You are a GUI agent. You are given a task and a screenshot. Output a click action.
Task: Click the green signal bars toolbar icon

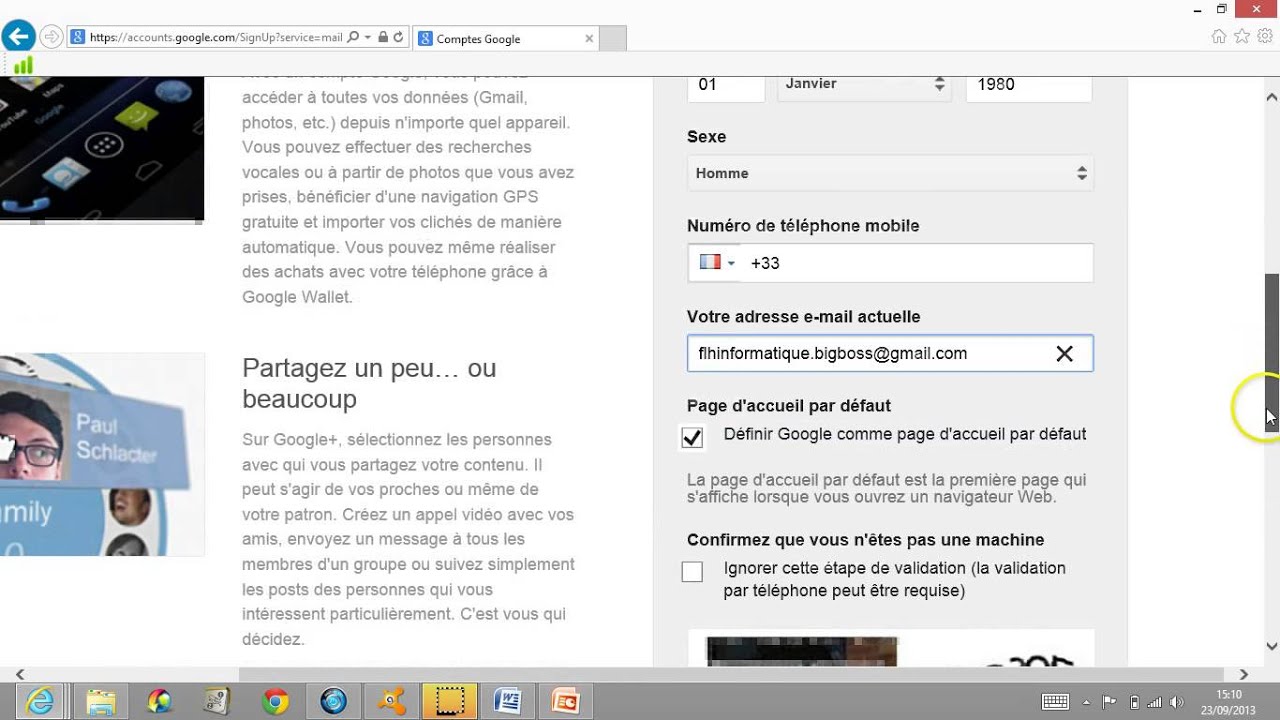coord(22,65)
